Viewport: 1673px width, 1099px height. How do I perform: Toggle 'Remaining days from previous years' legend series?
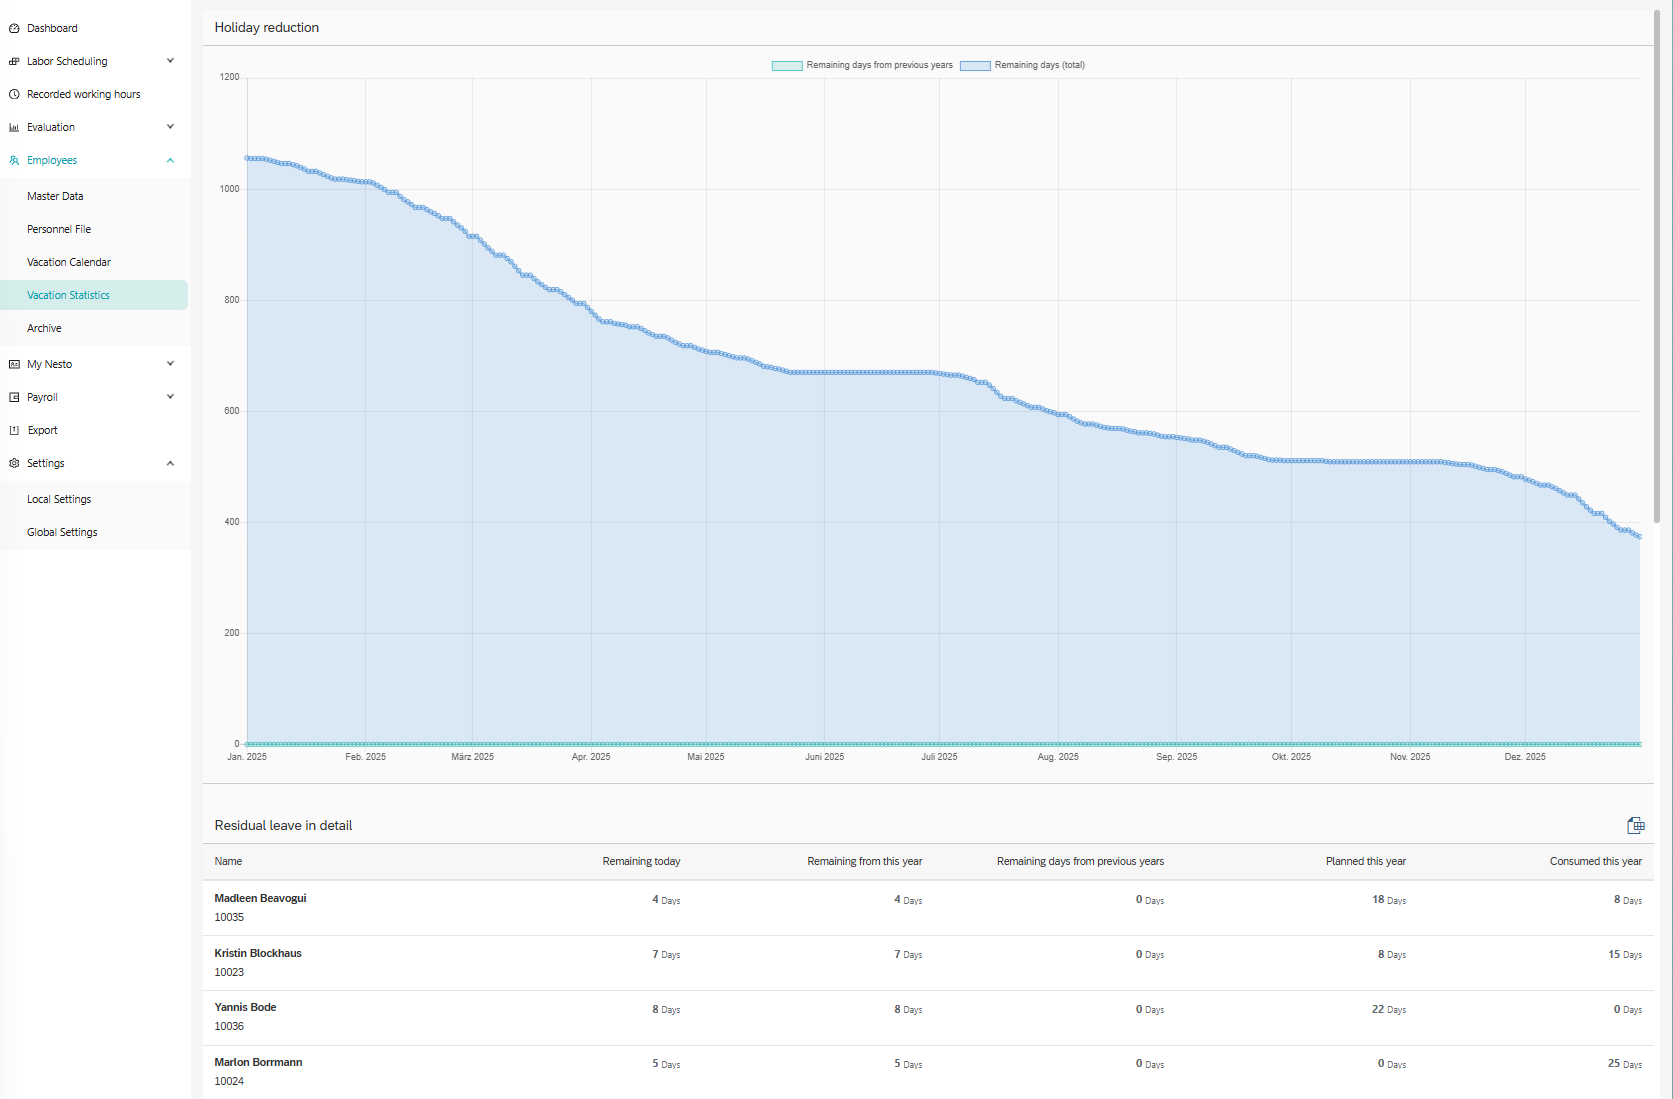point(879,66)
